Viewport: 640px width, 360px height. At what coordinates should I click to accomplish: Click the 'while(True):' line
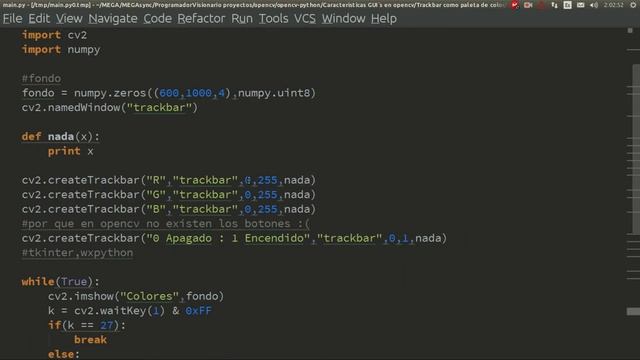pos(60,282)
